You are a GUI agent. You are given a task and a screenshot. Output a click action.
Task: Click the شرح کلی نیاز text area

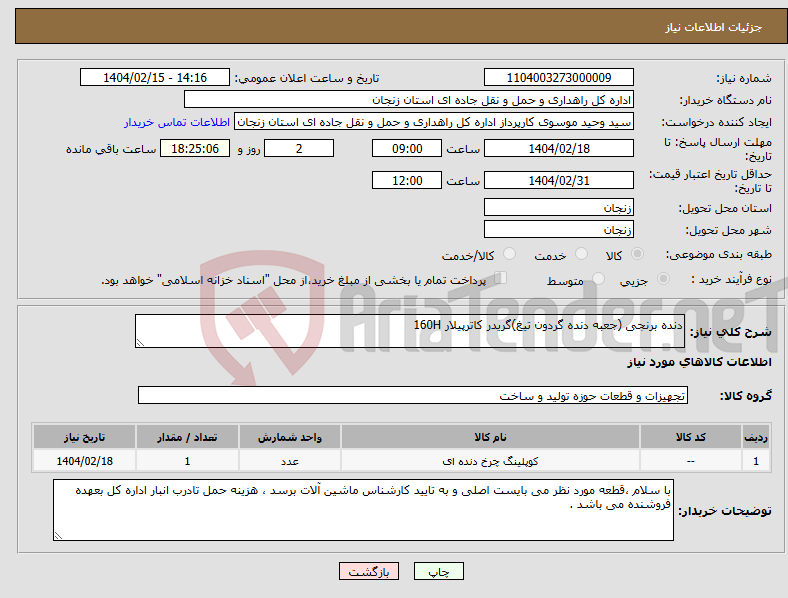pyautogui.click(x=410, y=331)
